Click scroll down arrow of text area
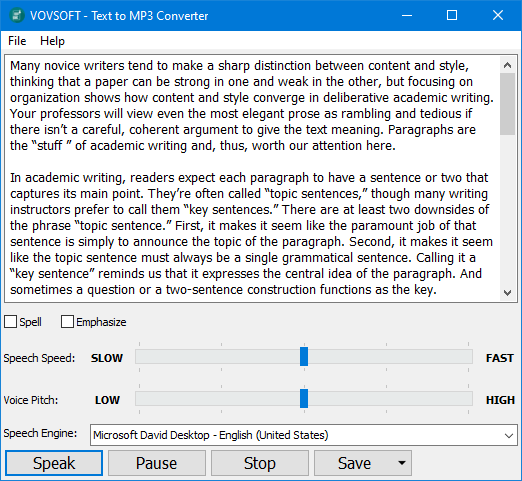 507,293
